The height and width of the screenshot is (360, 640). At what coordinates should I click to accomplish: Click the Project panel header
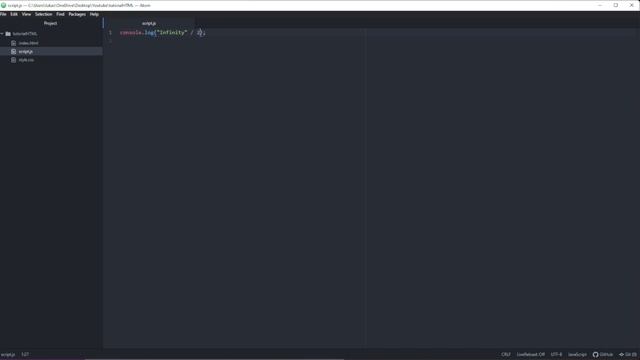[x=51, y=23]
